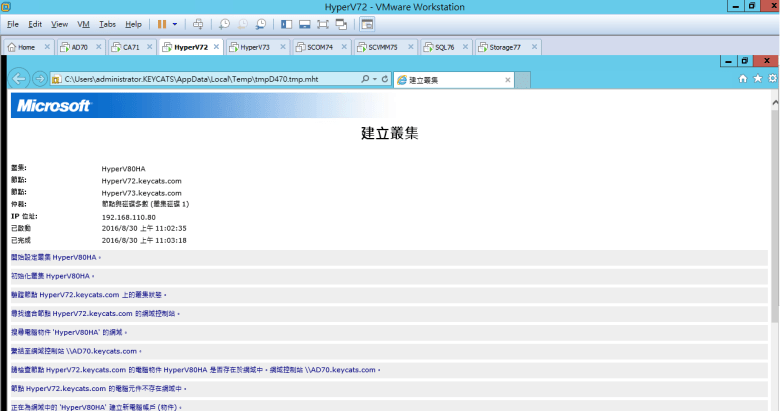780x411 pixels.
Task: Take a snapshot of this virtual machine
Action: pyautogui.click(x=224, y=23)
